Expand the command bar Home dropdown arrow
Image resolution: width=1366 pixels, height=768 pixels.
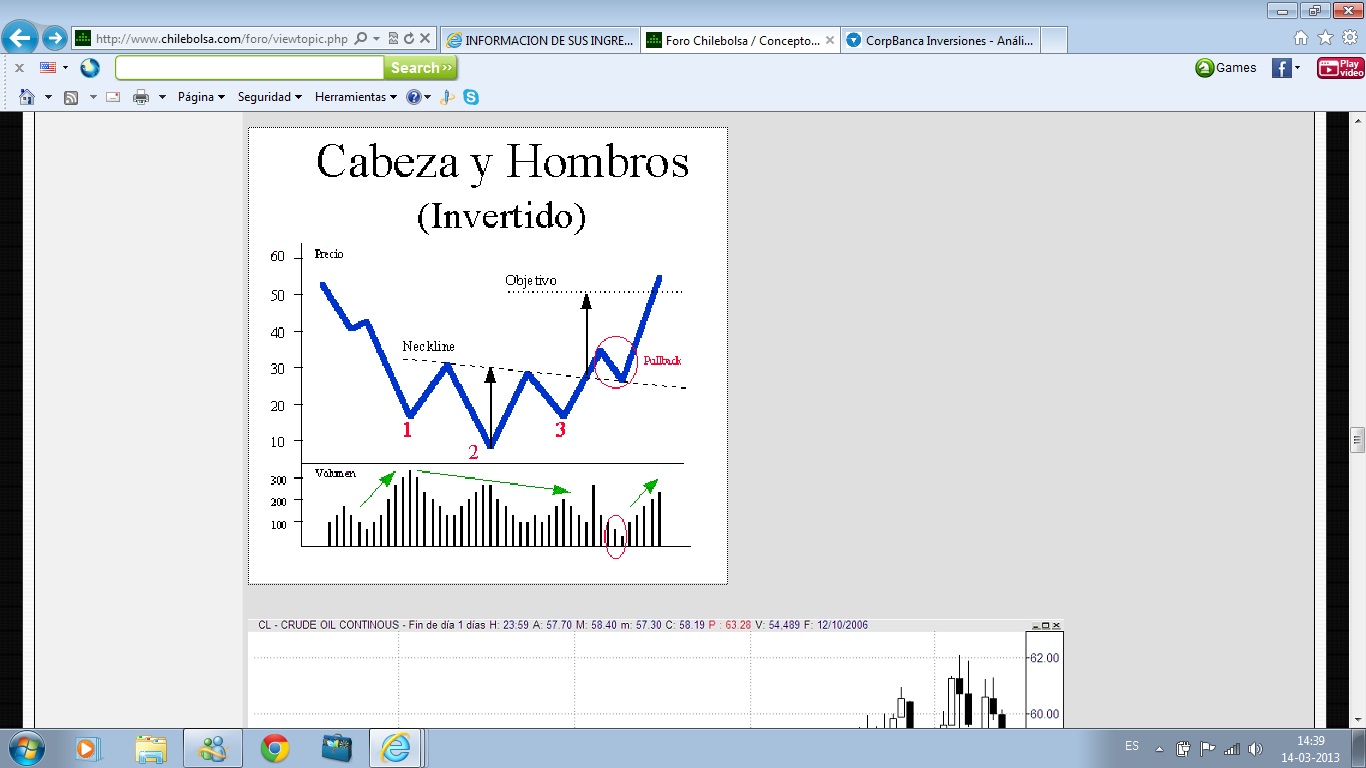pos(48,97)
